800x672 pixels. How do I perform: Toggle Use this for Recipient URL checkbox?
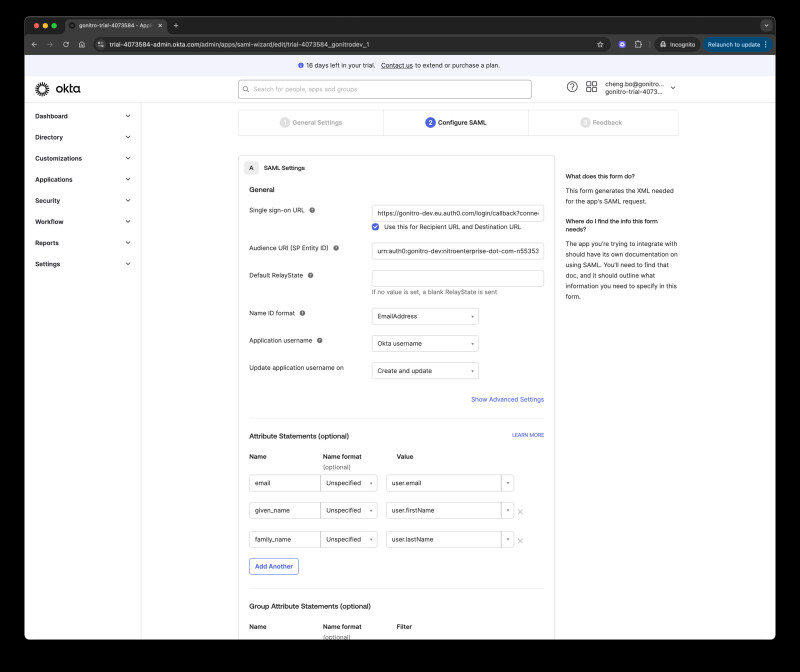tap(376, 227)
